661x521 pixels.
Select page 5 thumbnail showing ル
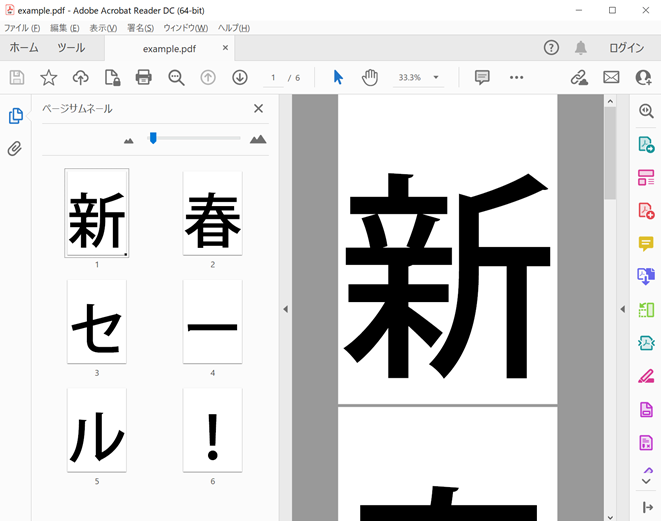[97, 430]
